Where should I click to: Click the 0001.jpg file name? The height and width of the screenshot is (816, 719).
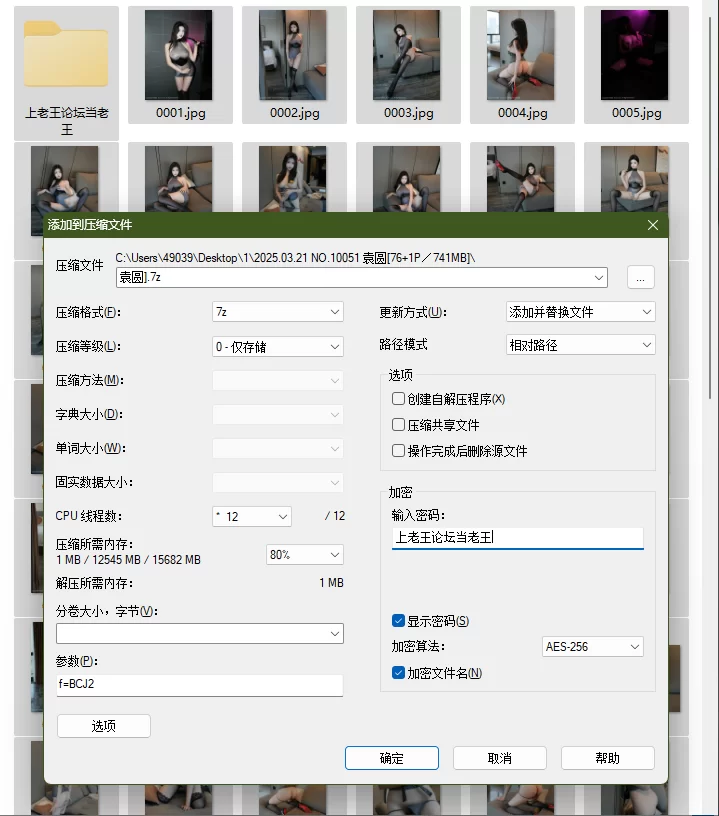pos(181,112)
